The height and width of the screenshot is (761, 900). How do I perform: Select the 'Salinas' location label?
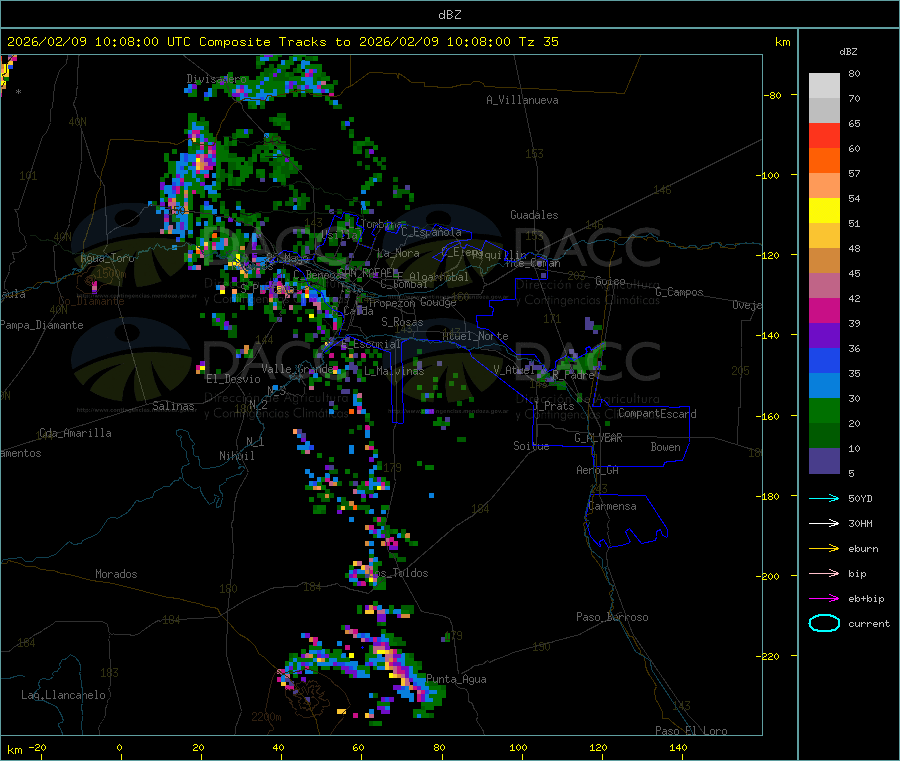pos(173,406)
